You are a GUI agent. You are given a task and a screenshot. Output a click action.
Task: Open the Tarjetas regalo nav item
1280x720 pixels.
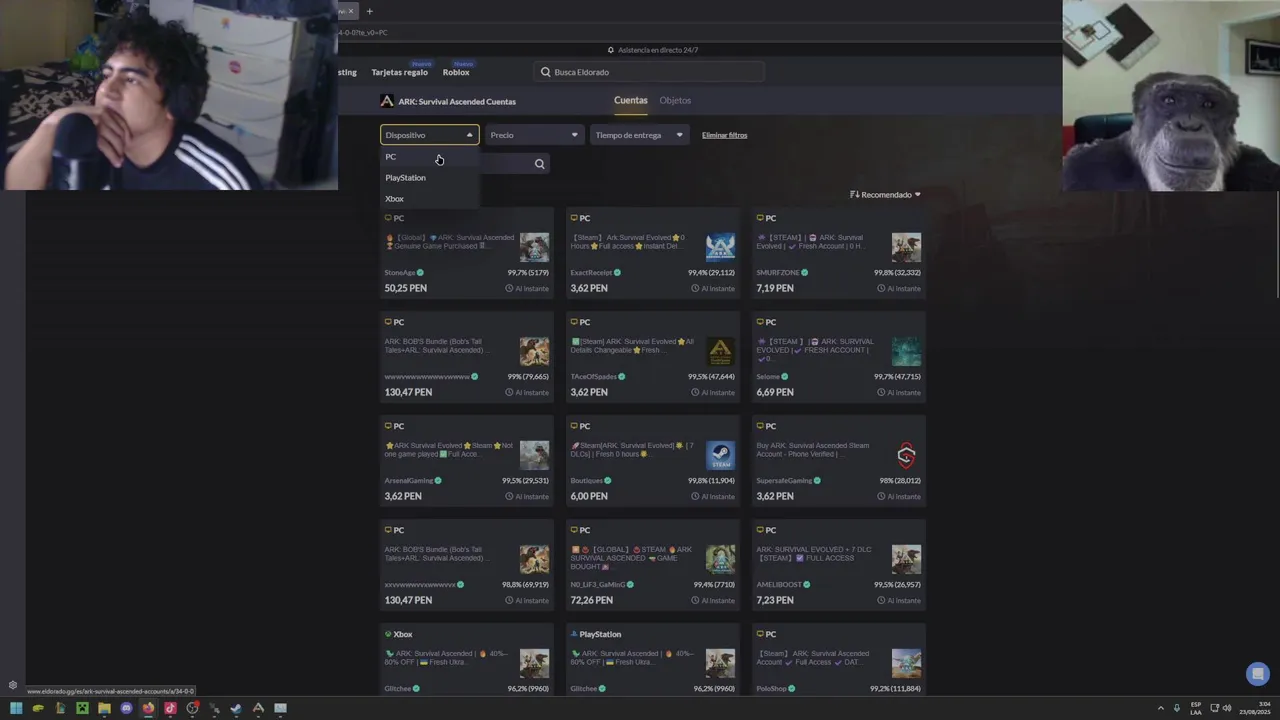point(399,72)
